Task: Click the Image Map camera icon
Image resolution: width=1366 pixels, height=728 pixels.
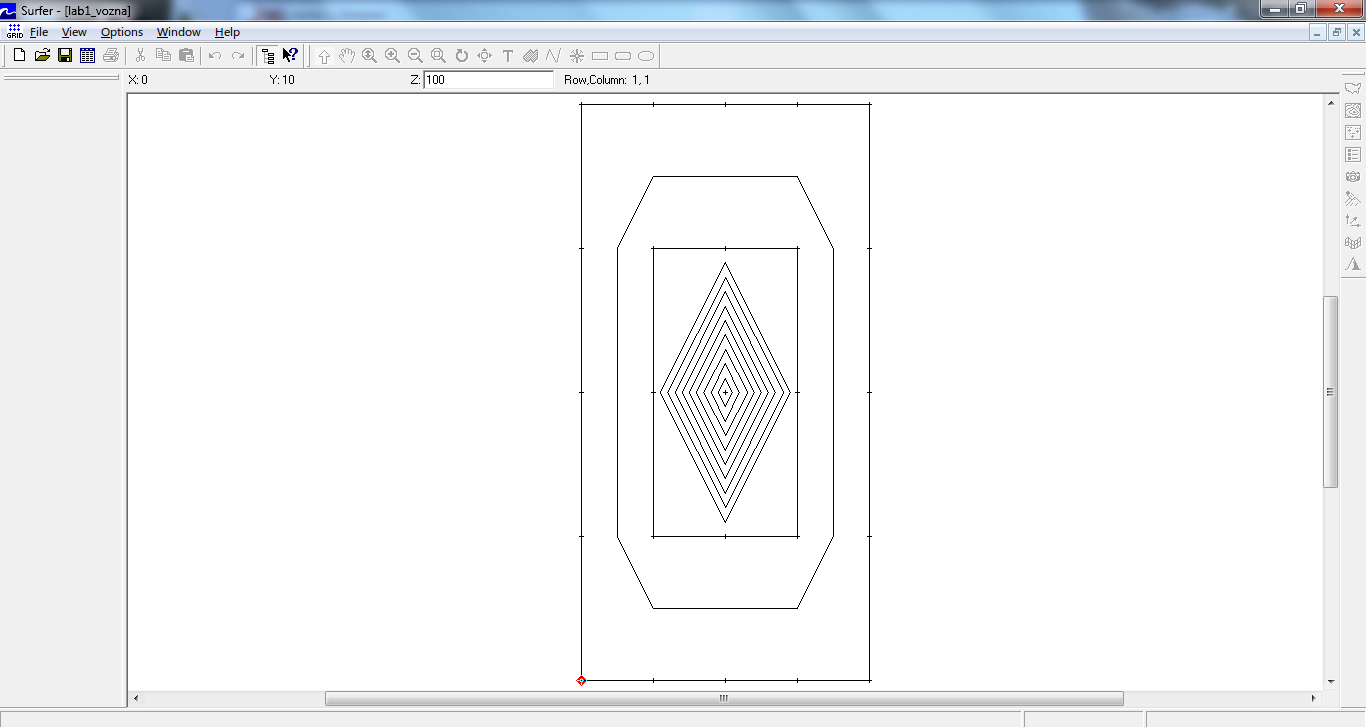Action: click(x=1353, y=176)
